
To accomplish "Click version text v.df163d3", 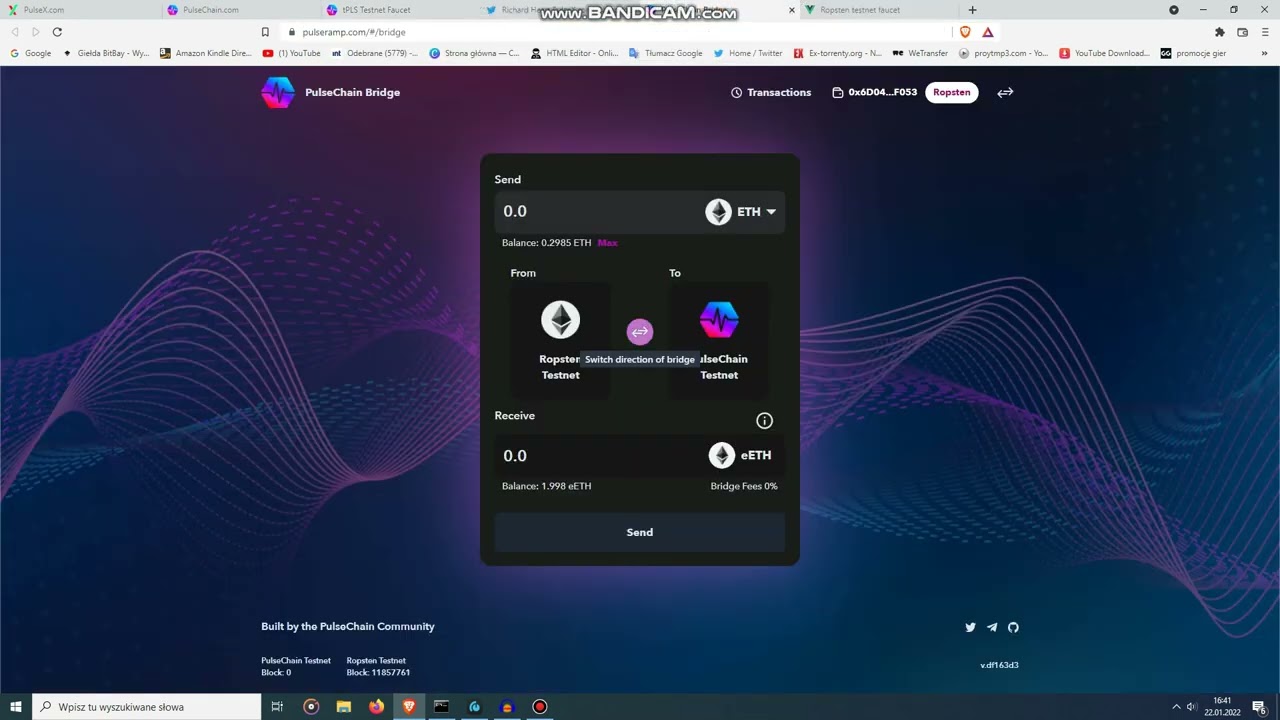I will [x=999, y=665].
